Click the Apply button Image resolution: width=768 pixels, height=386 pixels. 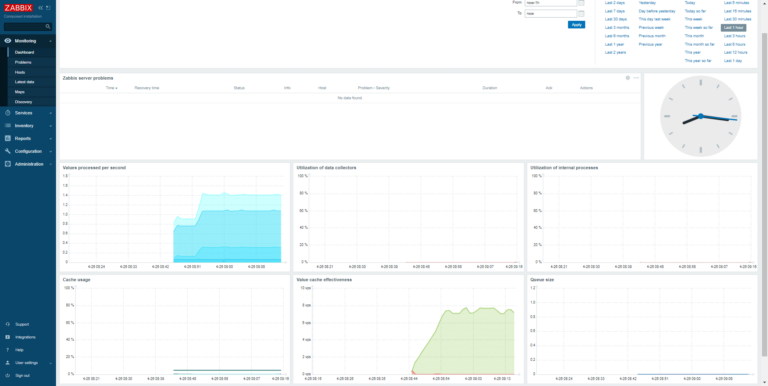(576, 24)
